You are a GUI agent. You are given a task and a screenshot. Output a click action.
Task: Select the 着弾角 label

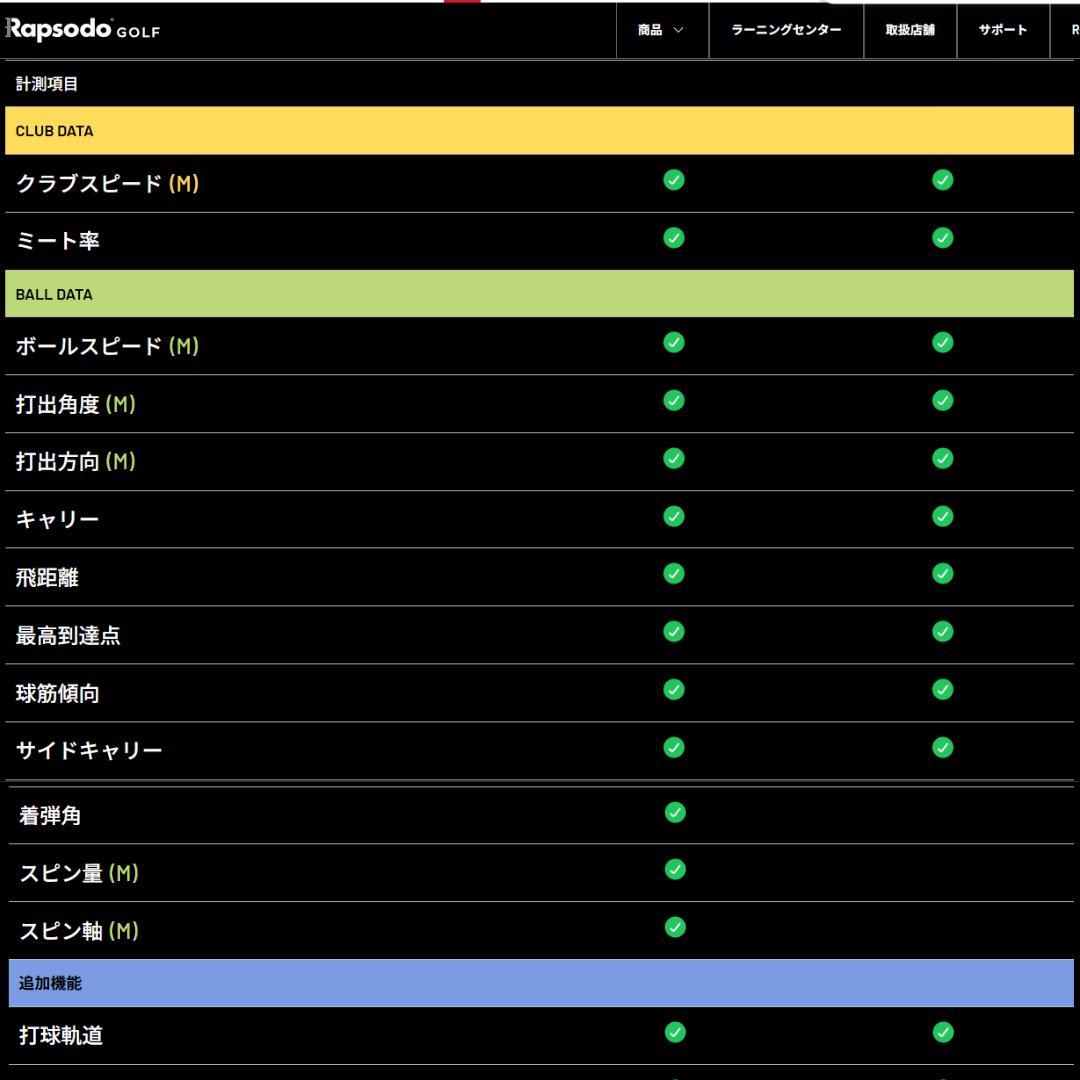click(x=50, y=816)
